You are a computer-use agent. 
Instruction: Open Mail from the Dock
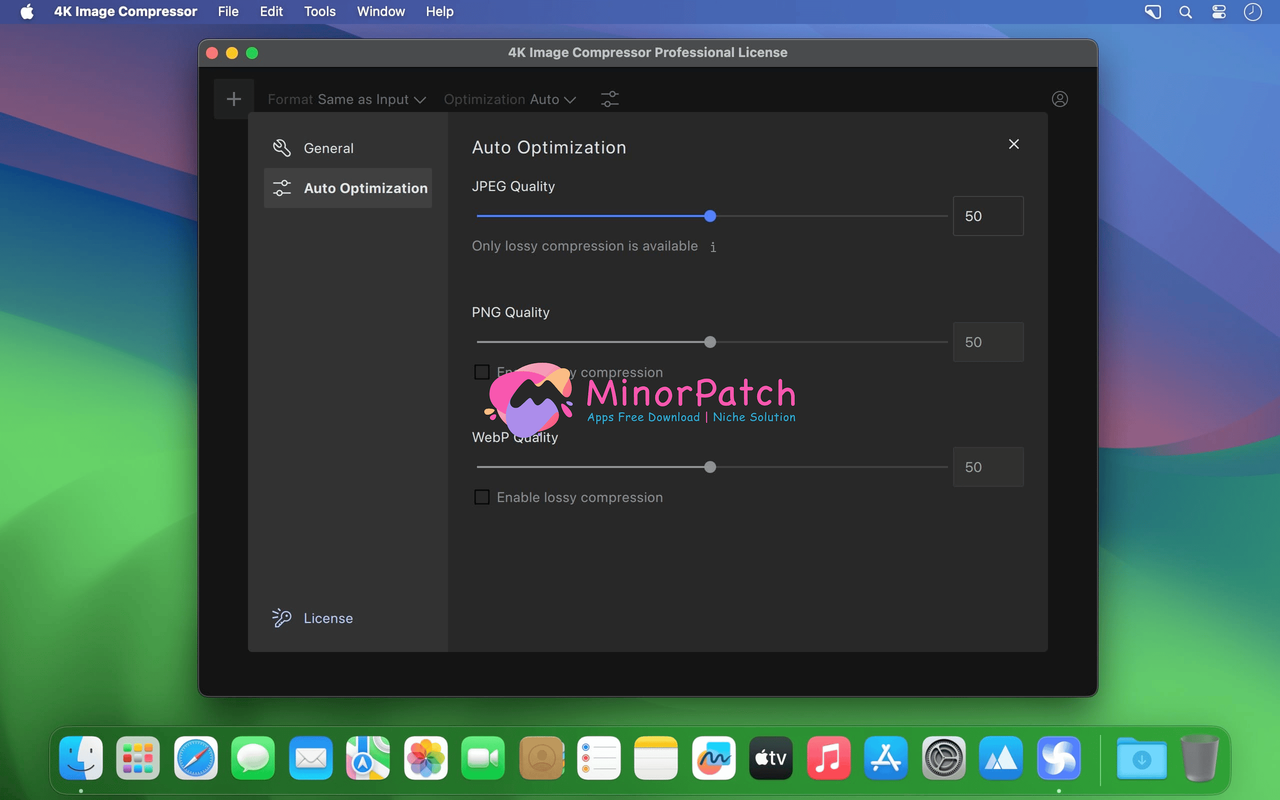click(x=311, y=758)
